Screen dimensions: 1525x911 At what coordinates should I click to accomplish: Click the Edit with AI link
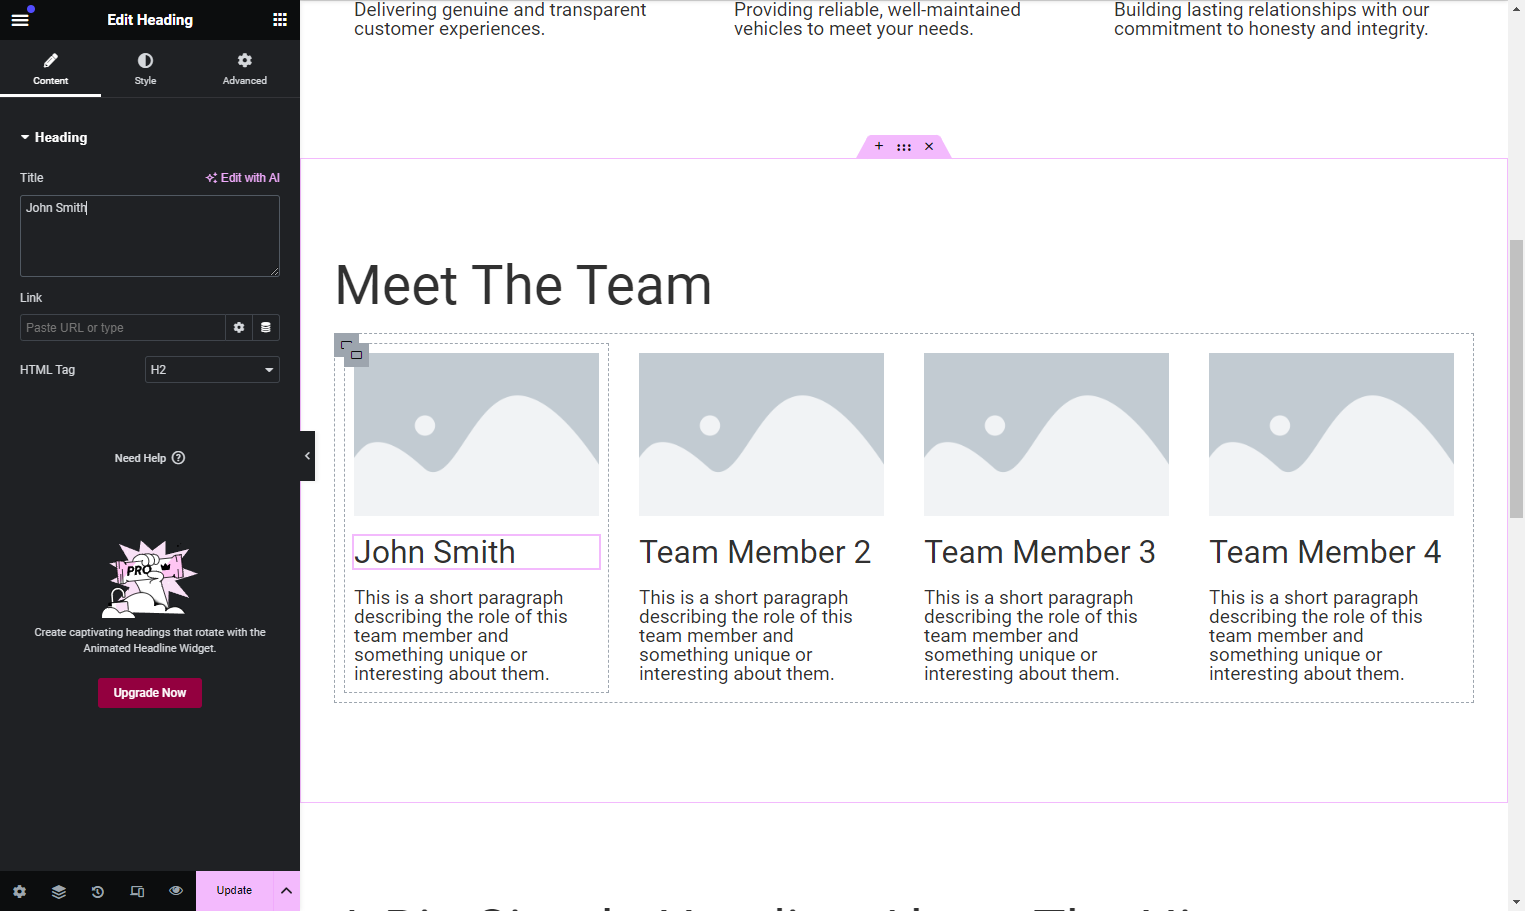coord(243,178)
